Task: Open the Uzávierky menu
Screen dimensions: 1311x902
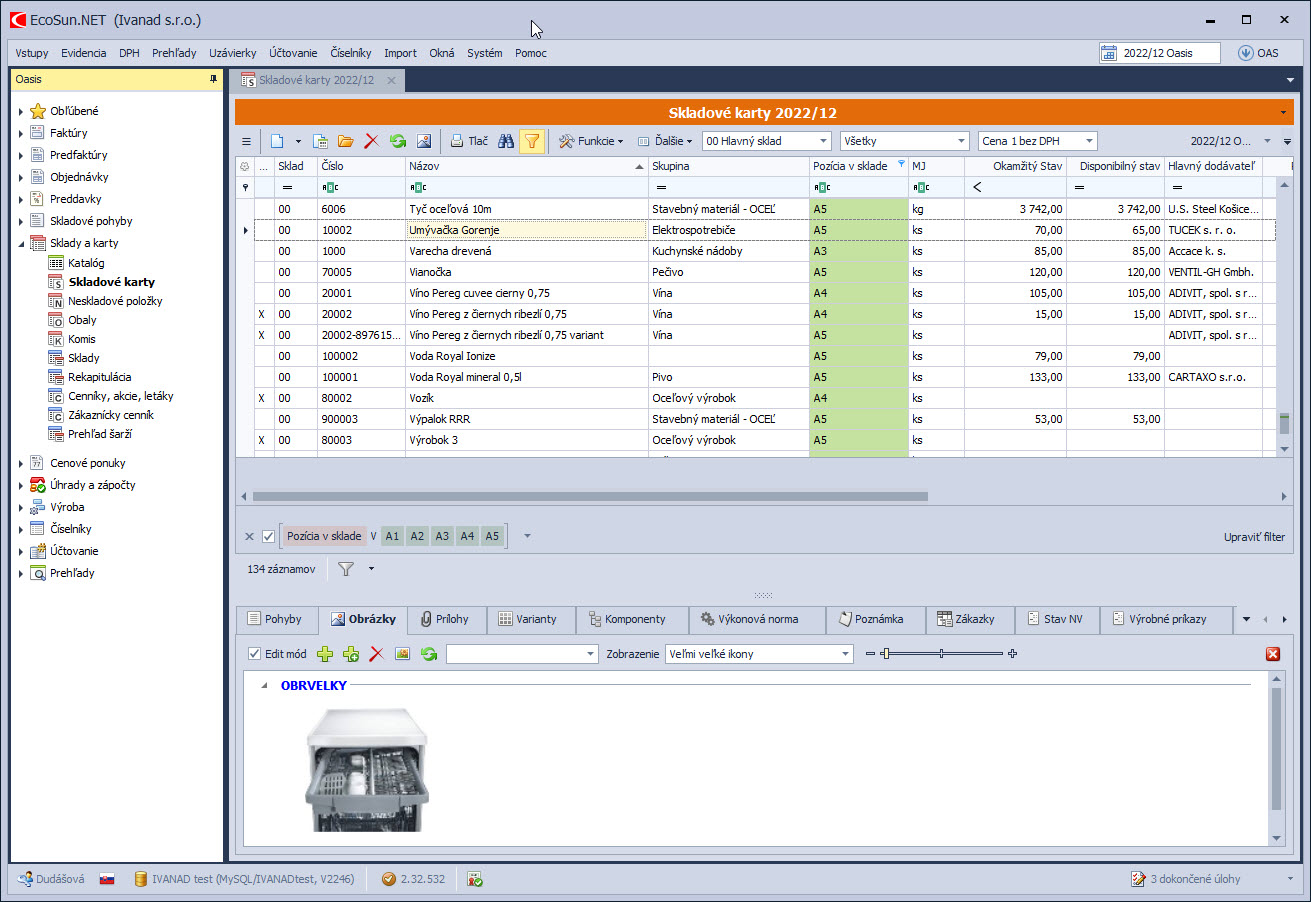Action: coord(232,53)
